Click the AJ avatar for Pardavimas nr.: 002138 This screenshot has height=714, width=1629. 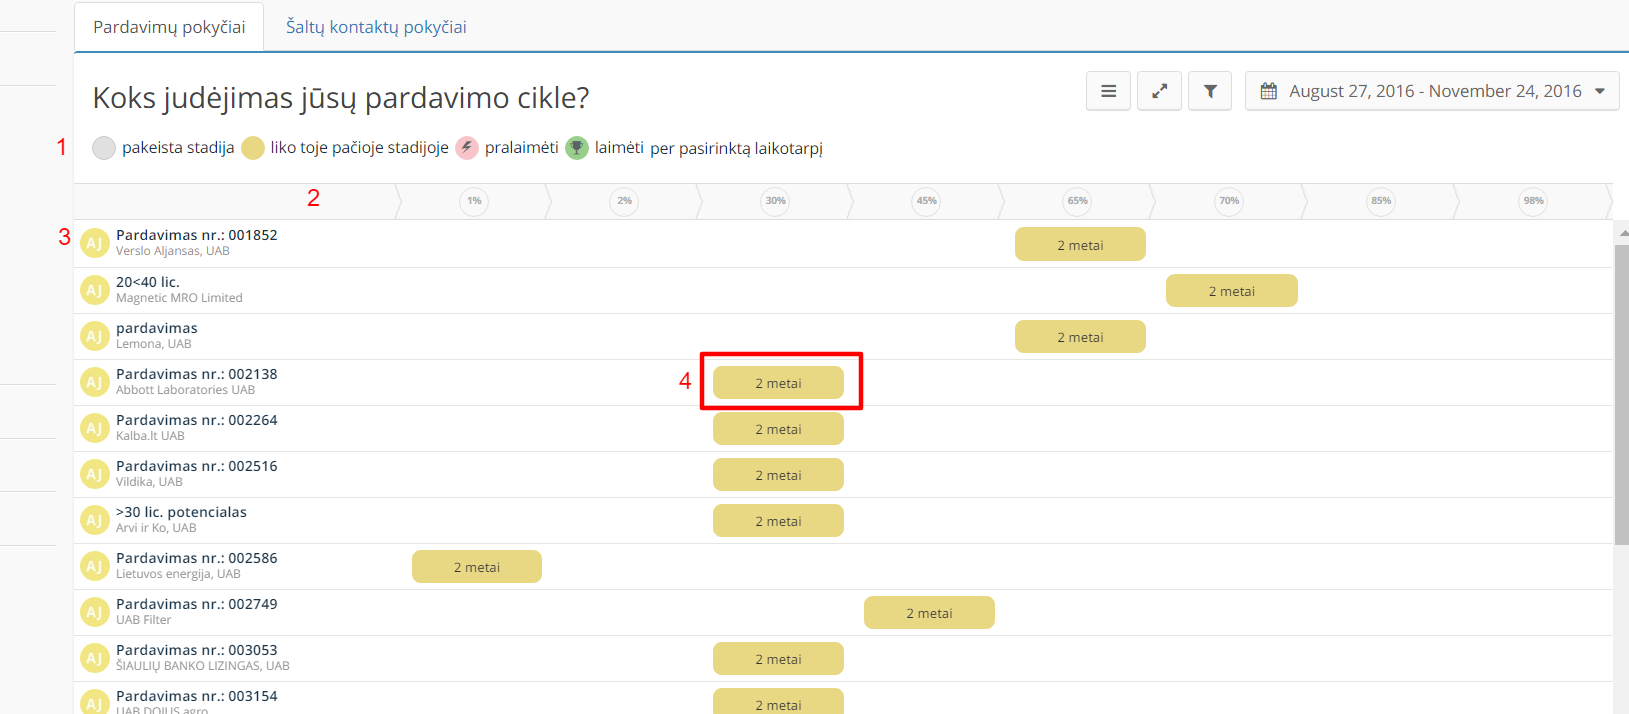click(x=94, y=382)
